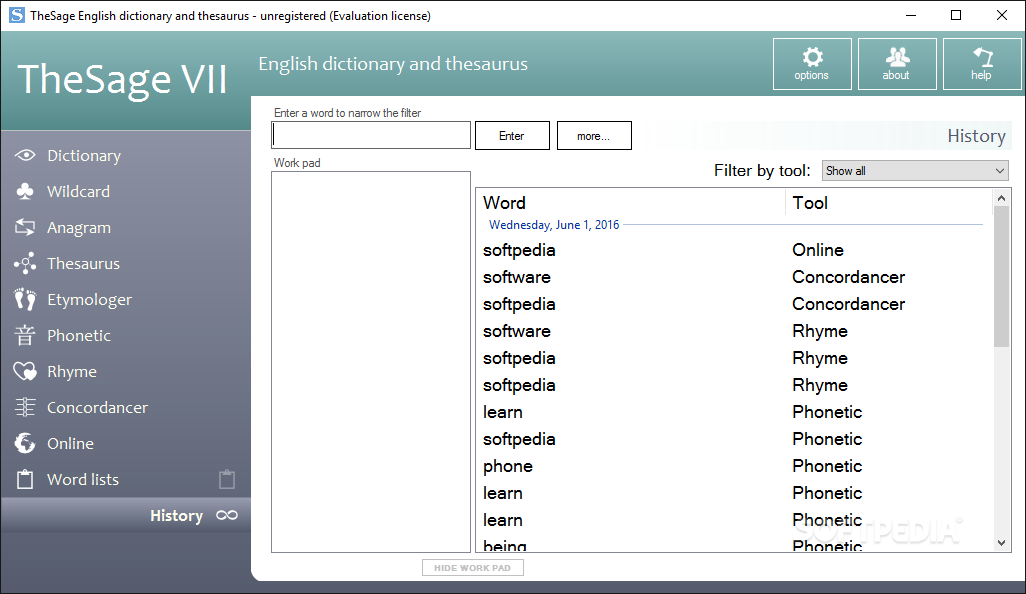Open the Rhyme tool label

click(x=72, y=372)
